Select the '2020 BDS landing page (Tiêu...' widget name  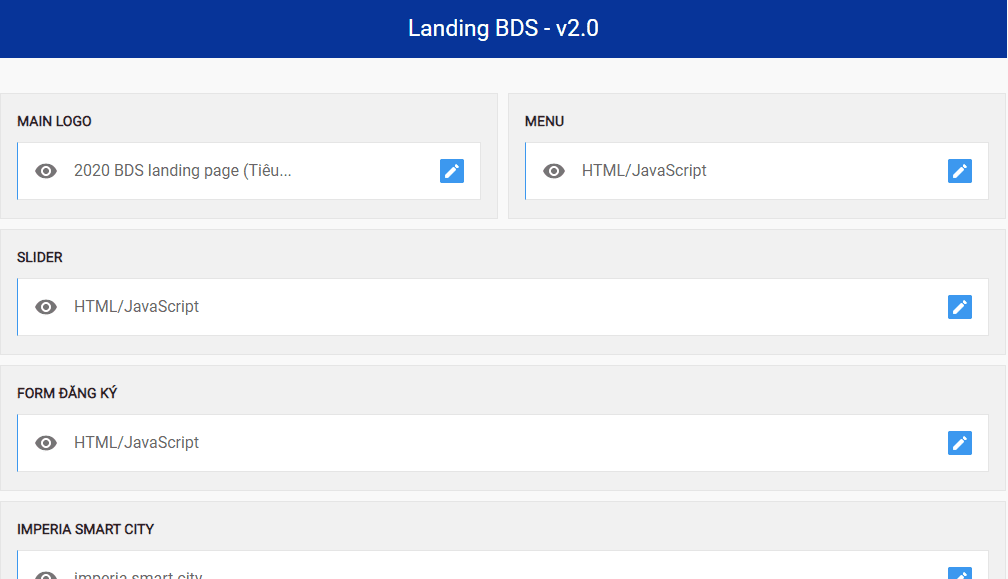coord(183,170)
